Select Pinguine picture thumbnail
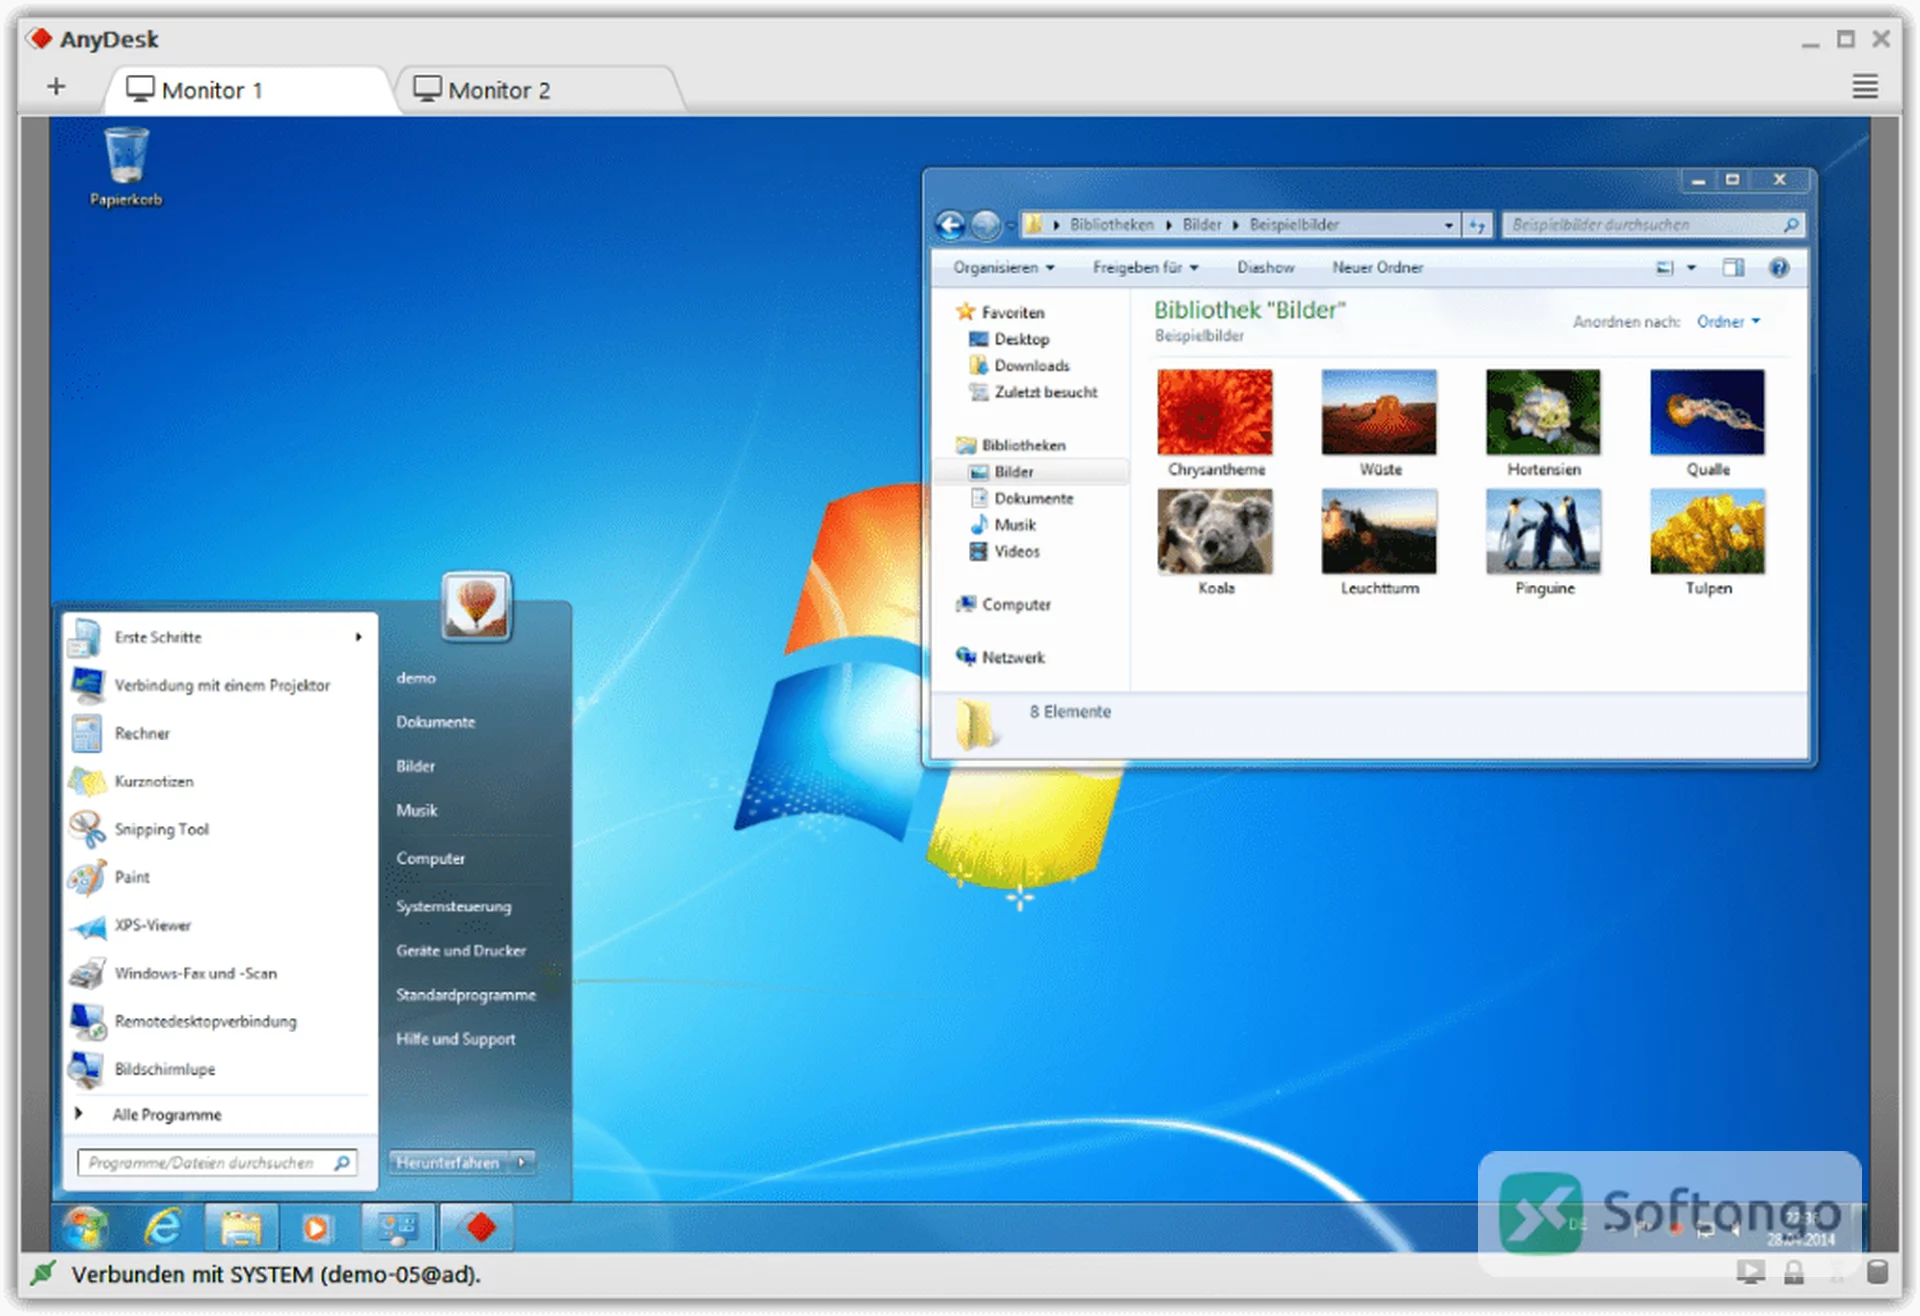Image resolution: width=1920 pixels, height=1316 pixels. [x=1543, y=532]
